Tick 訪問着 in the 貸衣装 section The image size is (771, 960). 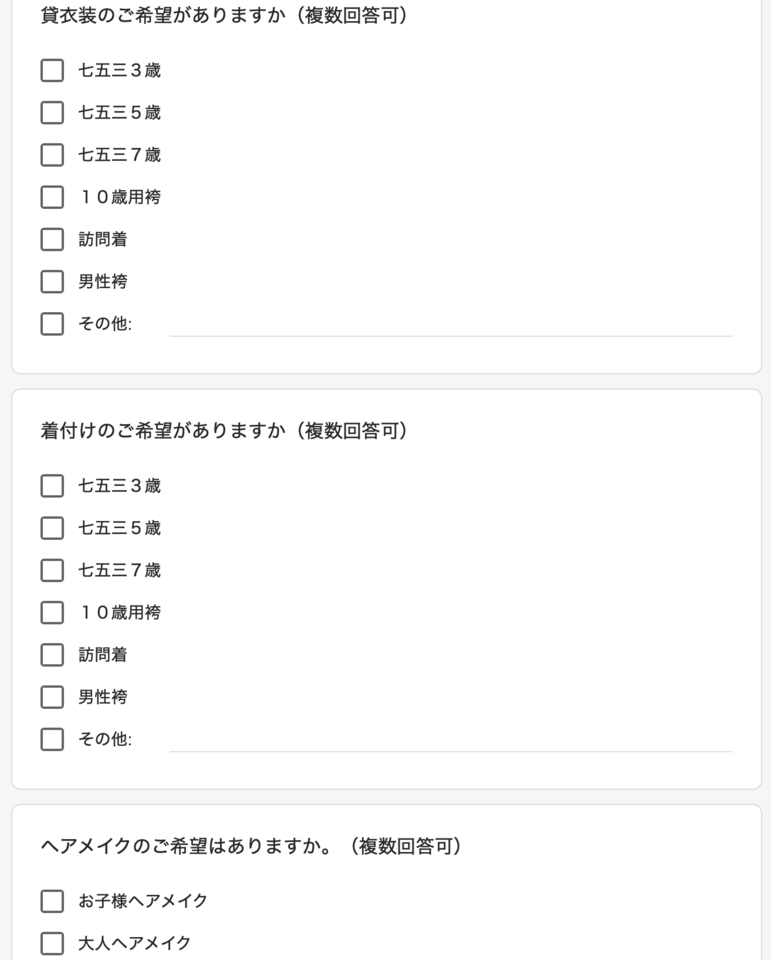pos(52,239)
